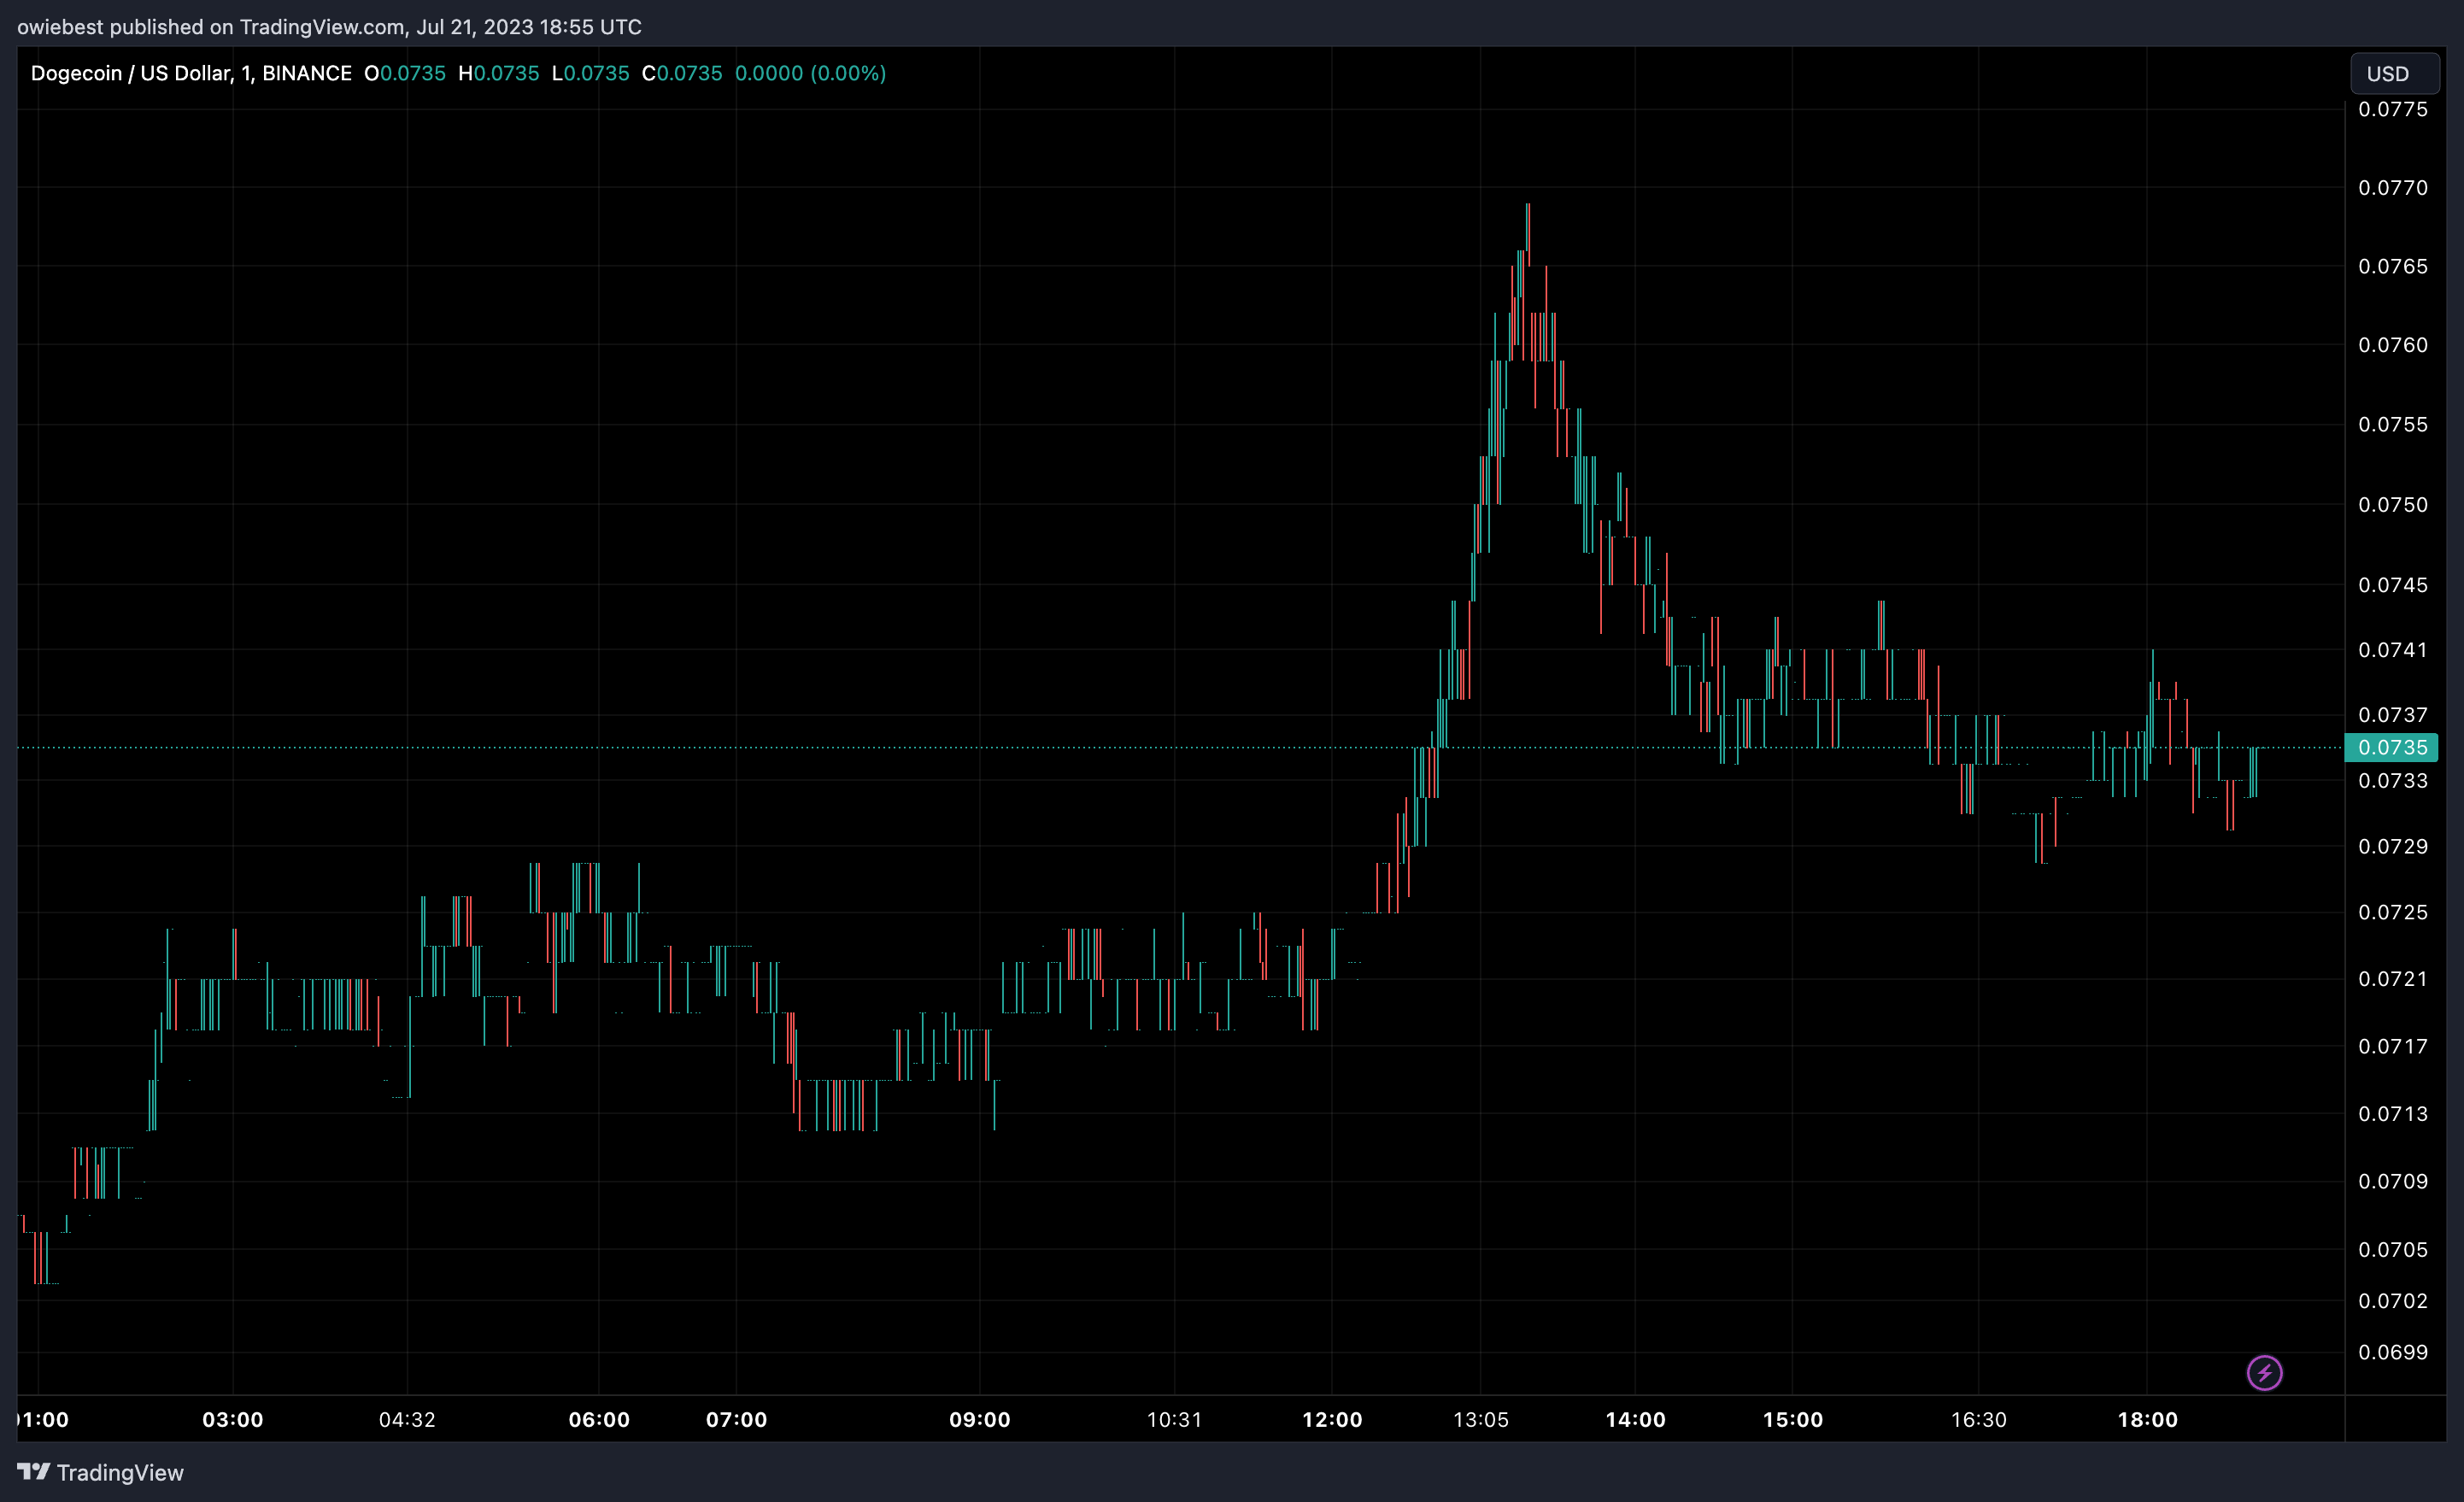Click the 0.0705 price axis label
Viewport: 2464px width, 1502px height.
tap(2392, 1249)
